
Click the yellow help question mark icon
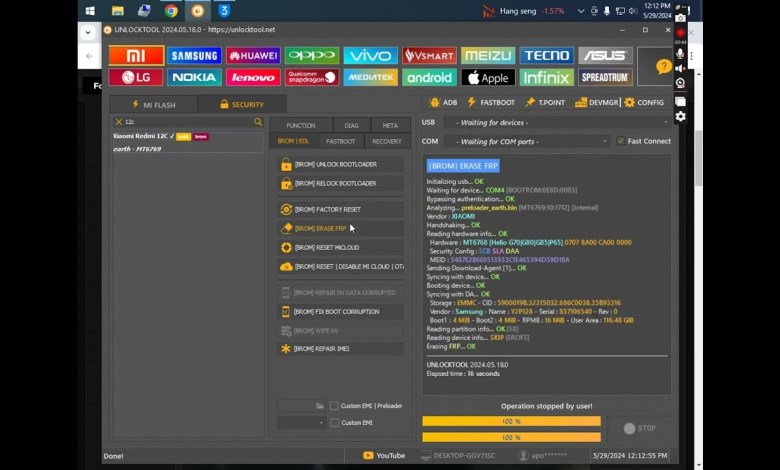(664, 67)
